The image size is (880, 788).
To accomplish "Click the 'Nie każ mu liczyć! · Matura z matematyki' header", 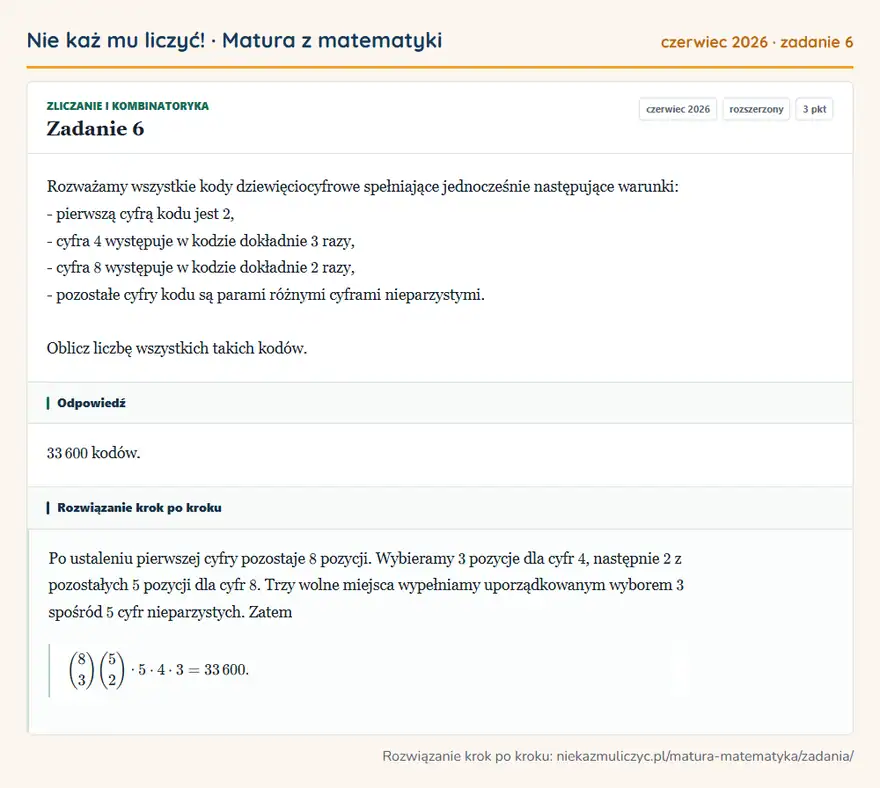I will pyautogui.click(x=234, y=41).
